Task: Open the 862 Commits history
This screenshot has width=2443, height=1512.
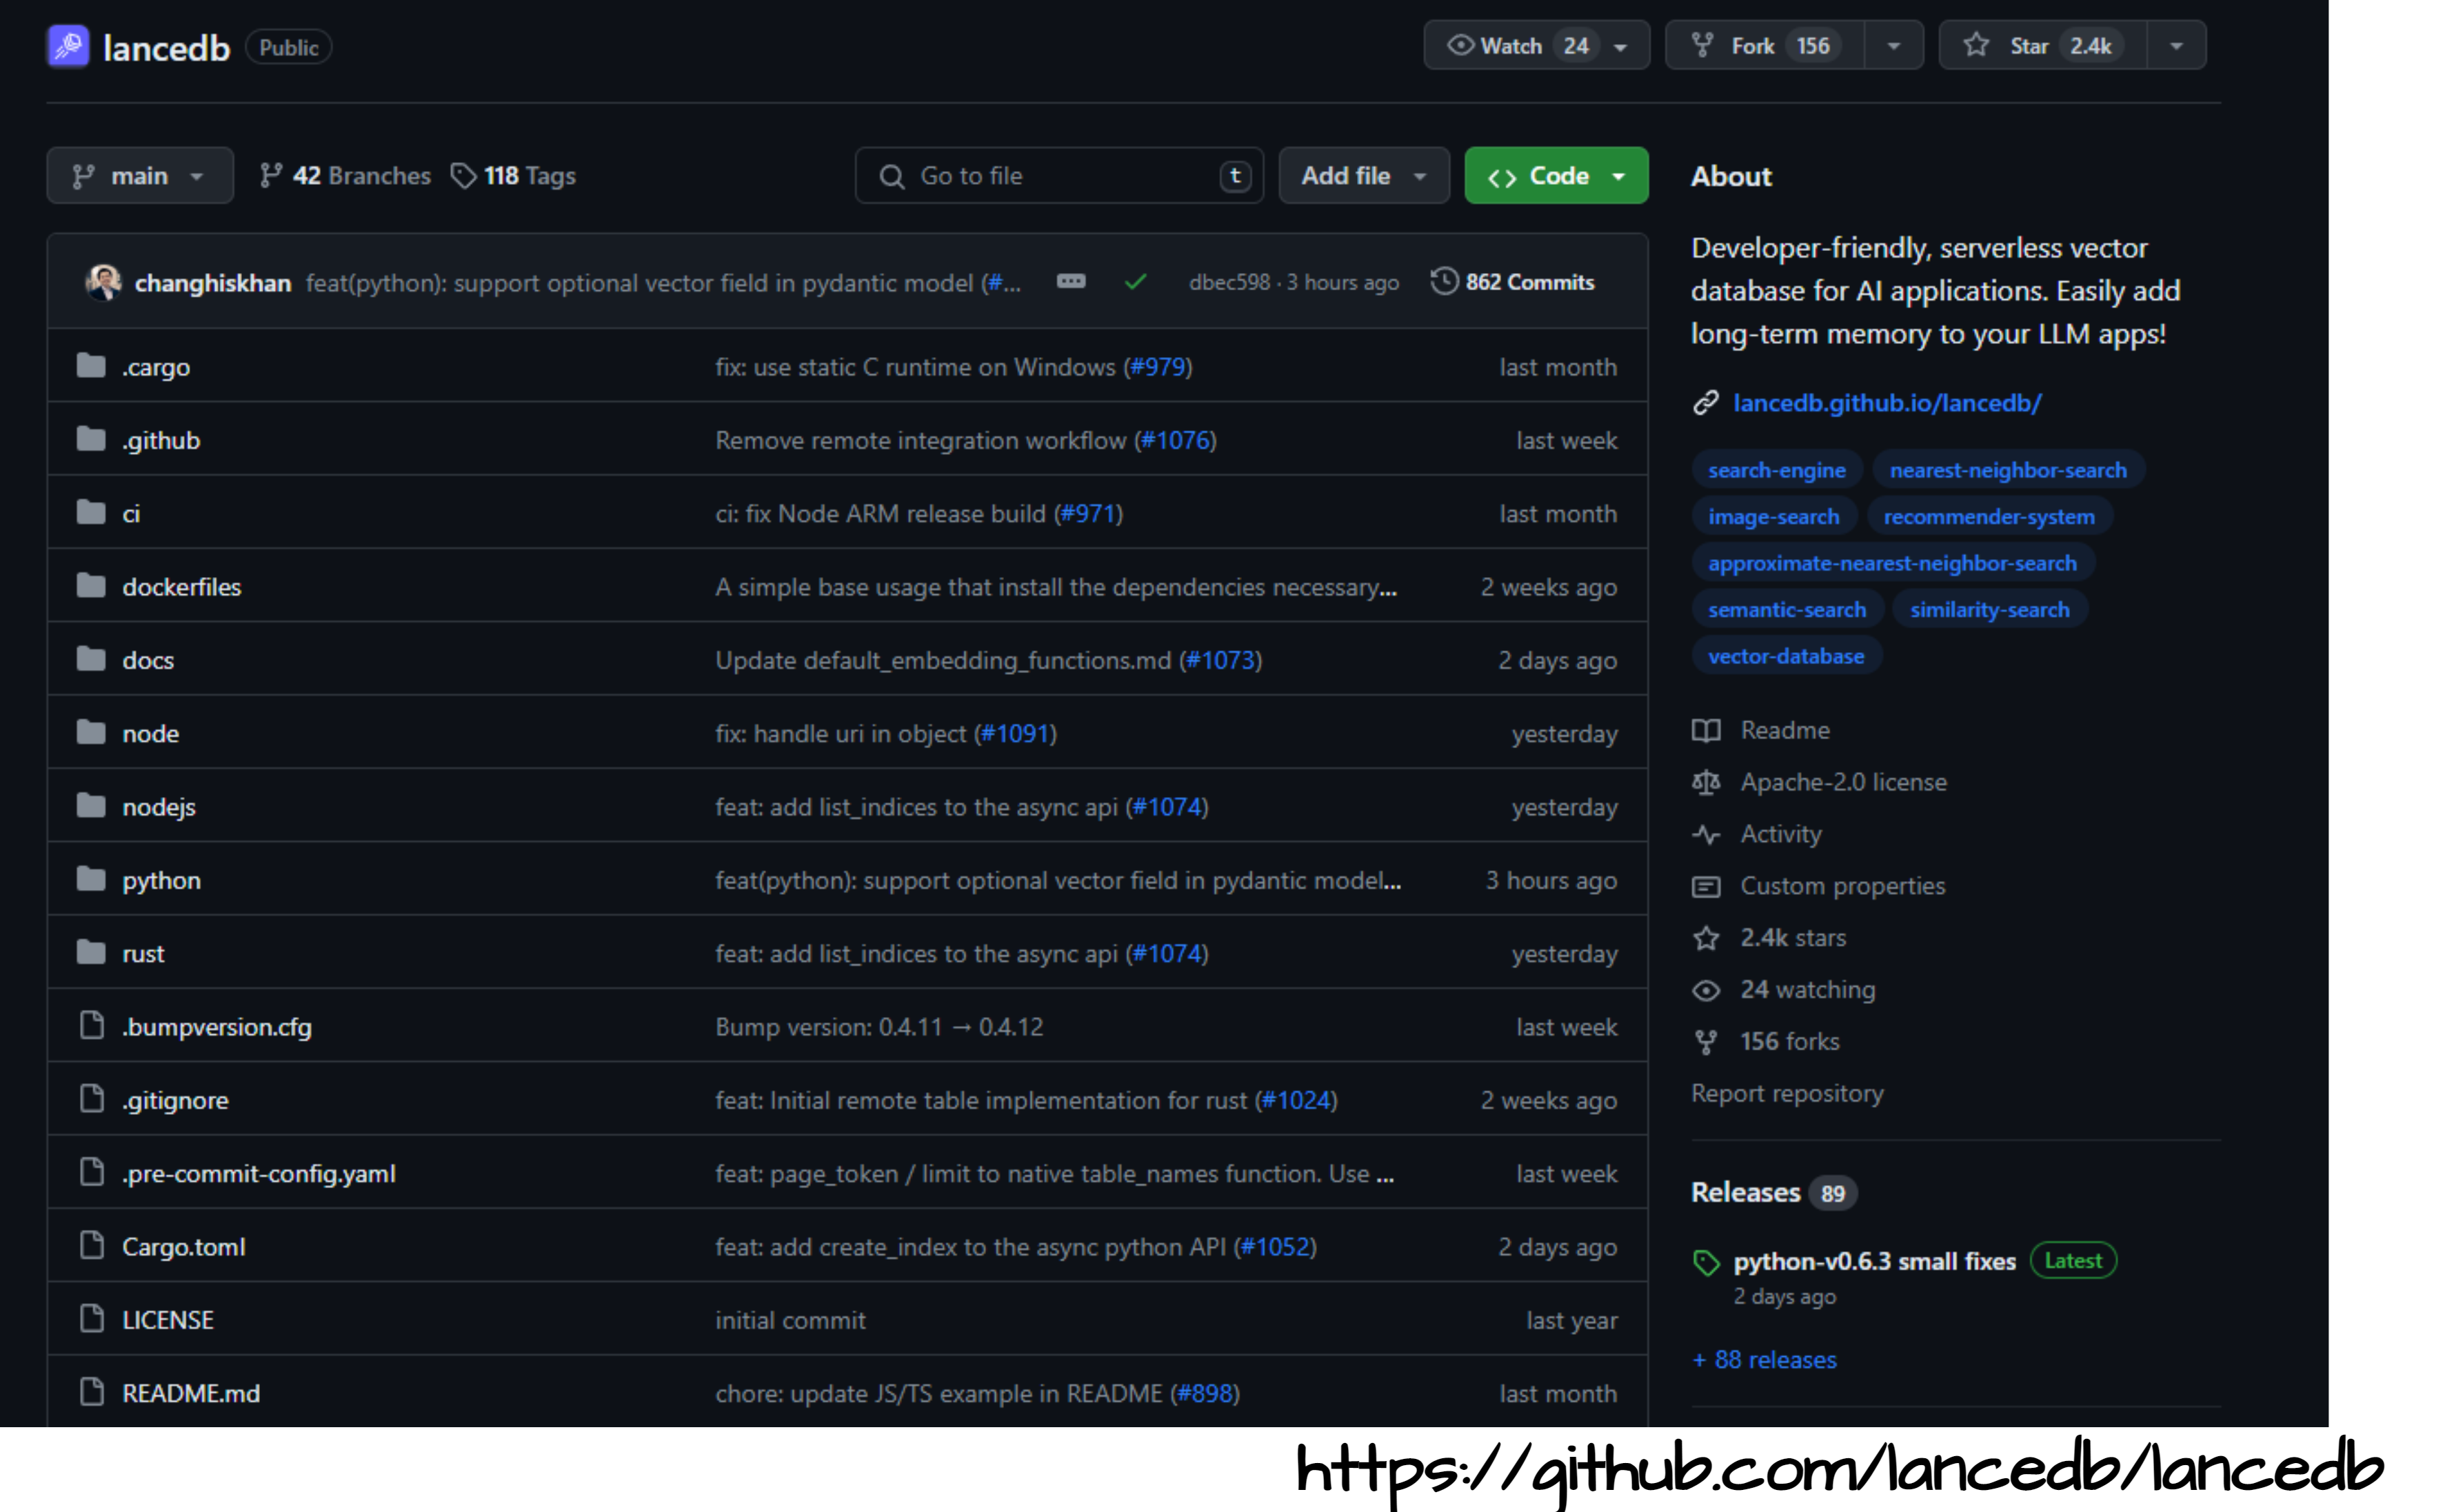Action: click(x=1512, y=282)
